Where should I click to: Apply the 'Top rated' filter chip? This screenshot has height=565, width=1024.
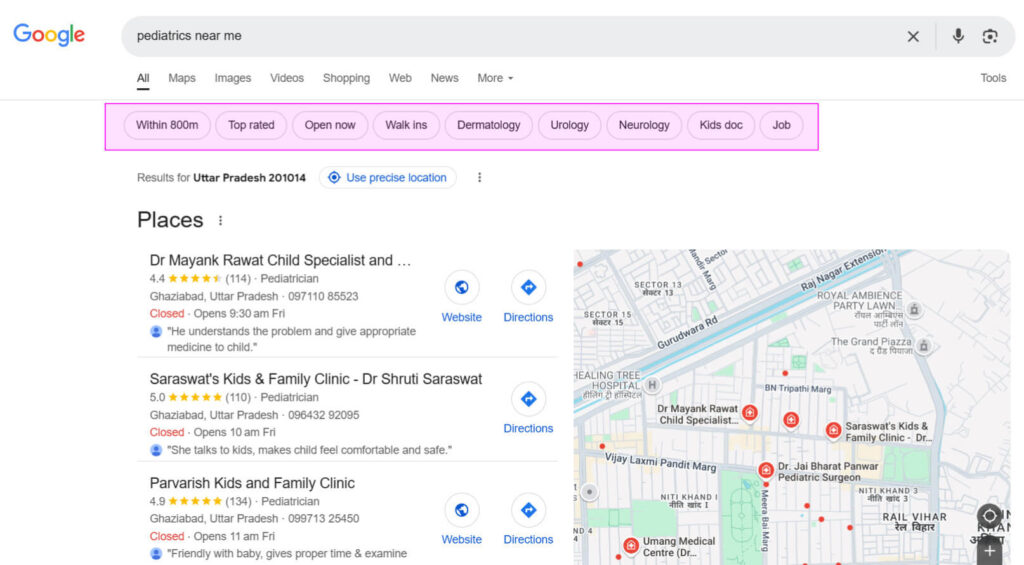click(x=251, y=125)
